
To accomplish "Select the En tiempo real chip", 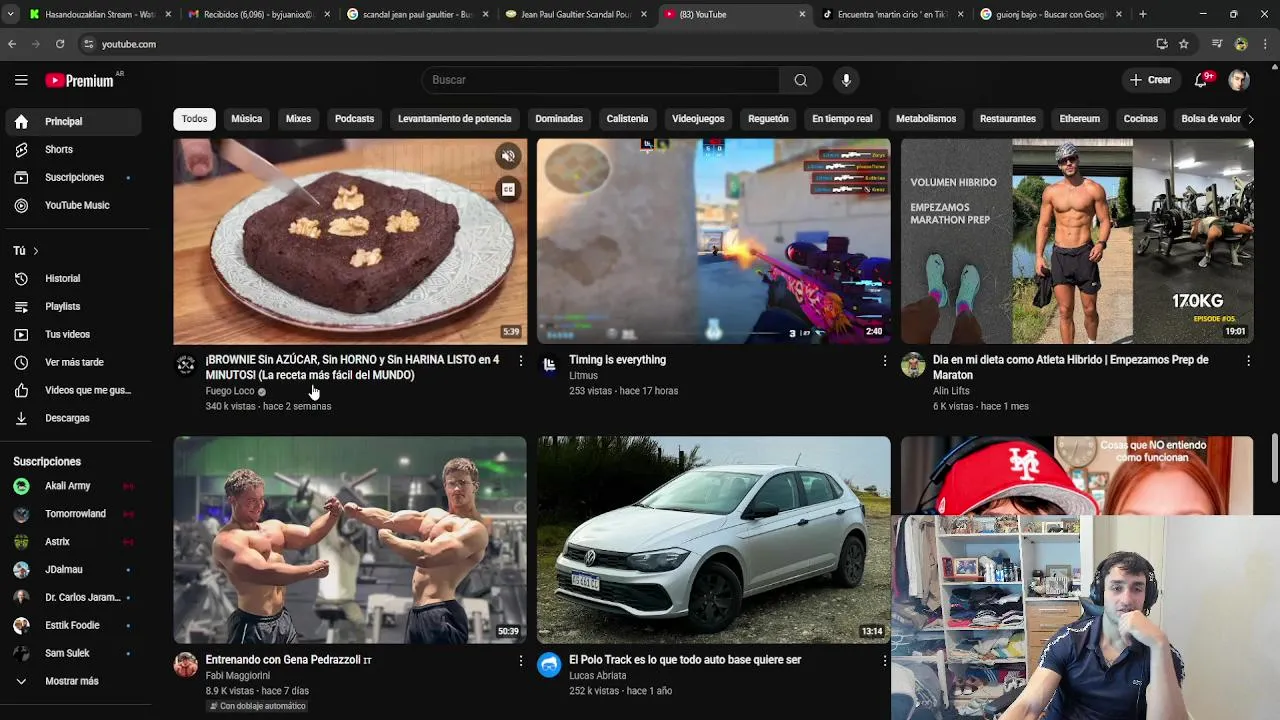I will [842, 119].
